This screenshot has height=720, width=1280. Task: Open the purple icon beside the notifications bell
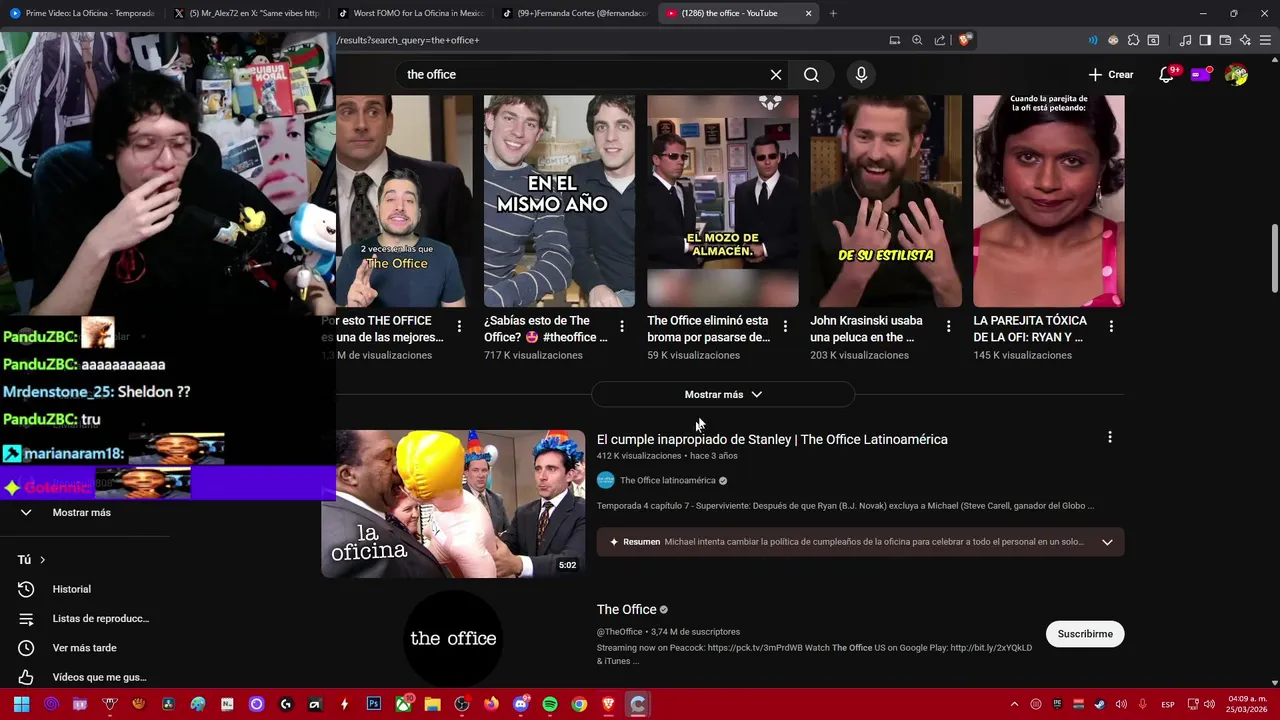tap(1201, 75)
